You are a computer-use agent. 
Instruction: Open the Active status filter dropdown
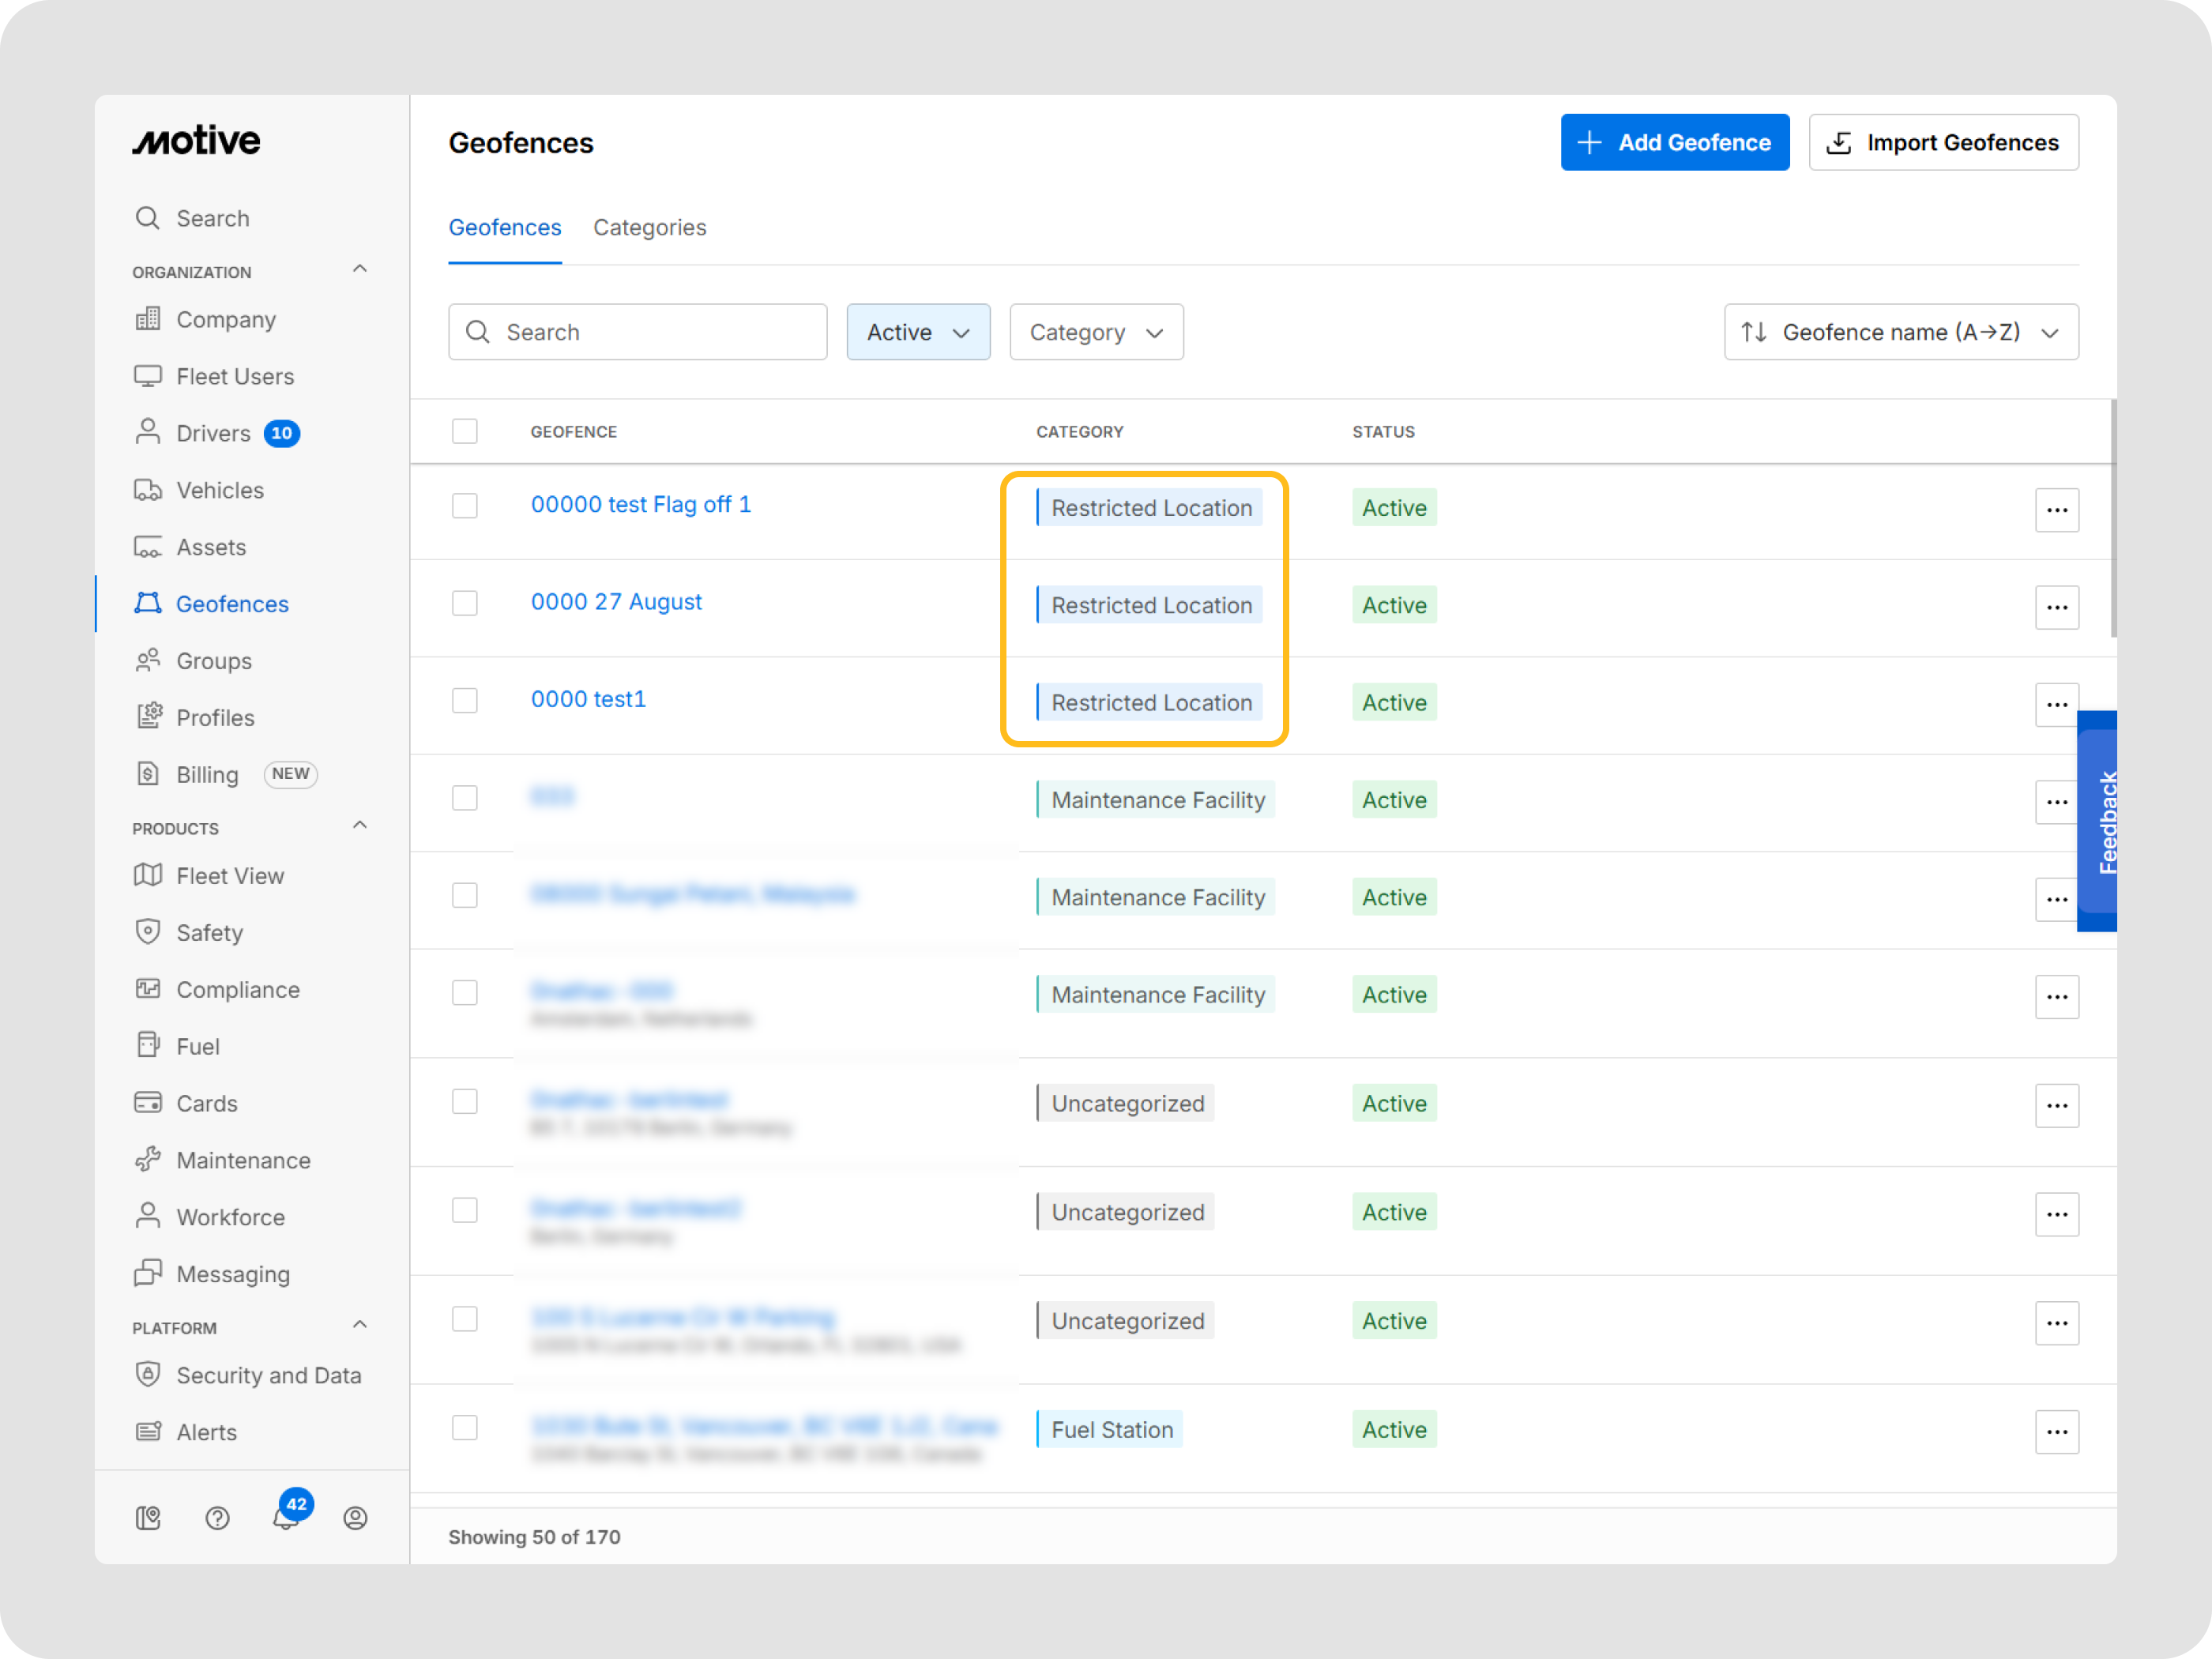(917, 332)
